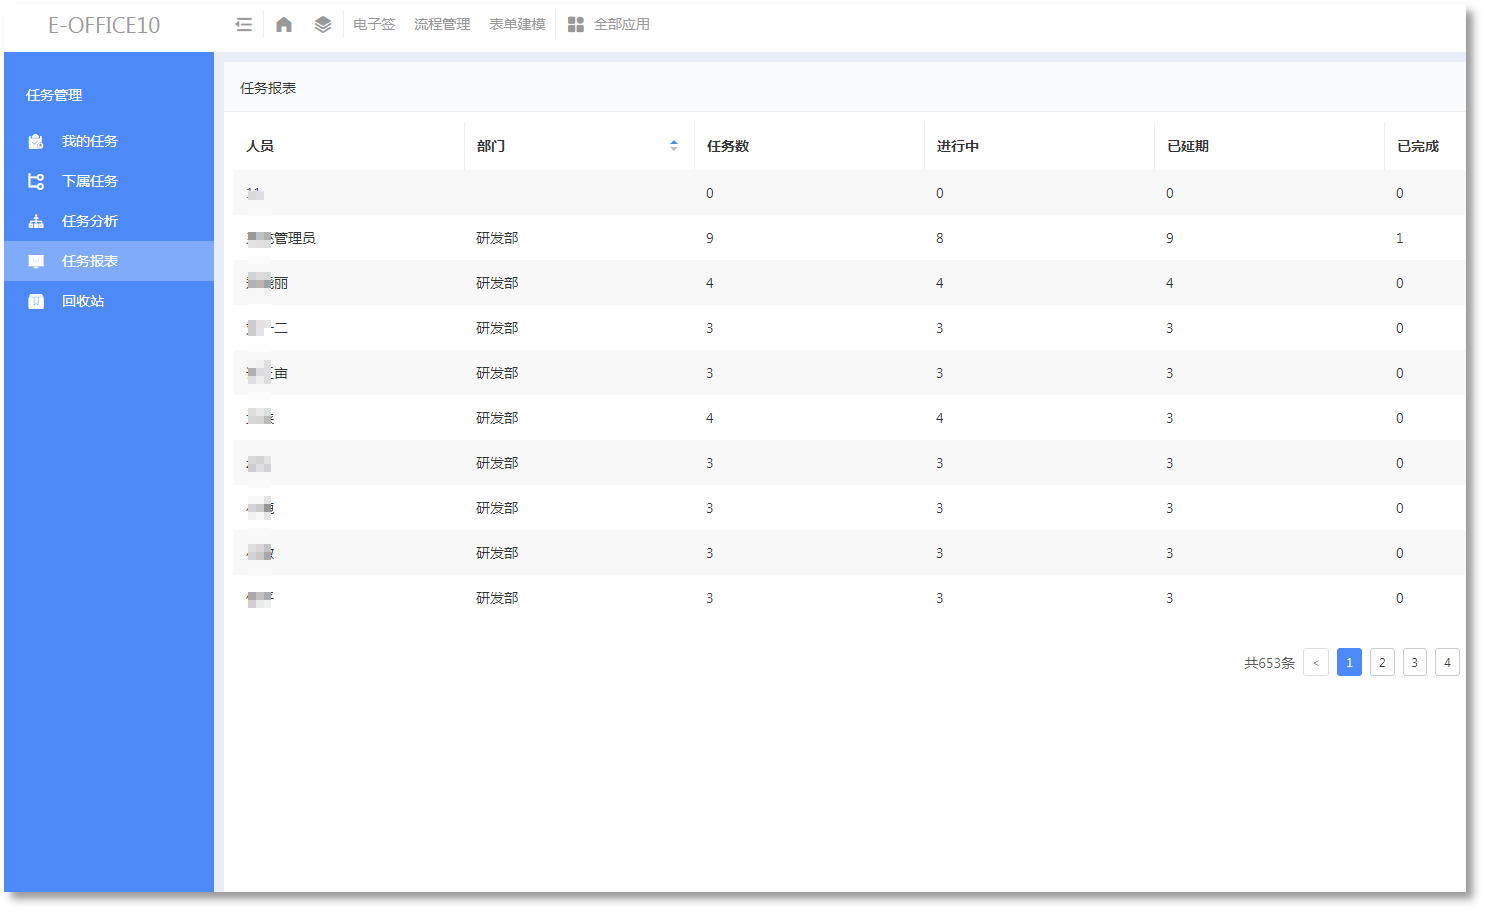This screenshot has height=912, width=1486.
Task: Click the 已完成 column header
Action: click(1418, 146)
